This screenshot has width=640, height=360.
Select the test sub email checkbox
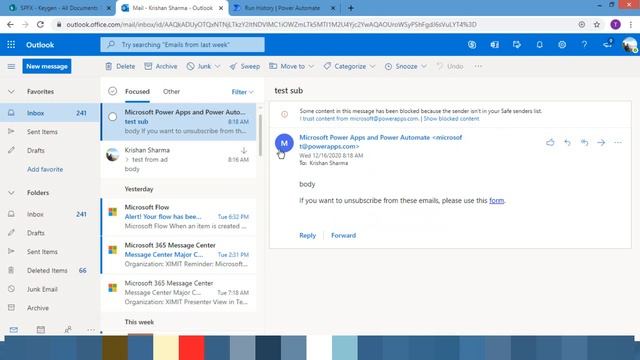[113, 117]
